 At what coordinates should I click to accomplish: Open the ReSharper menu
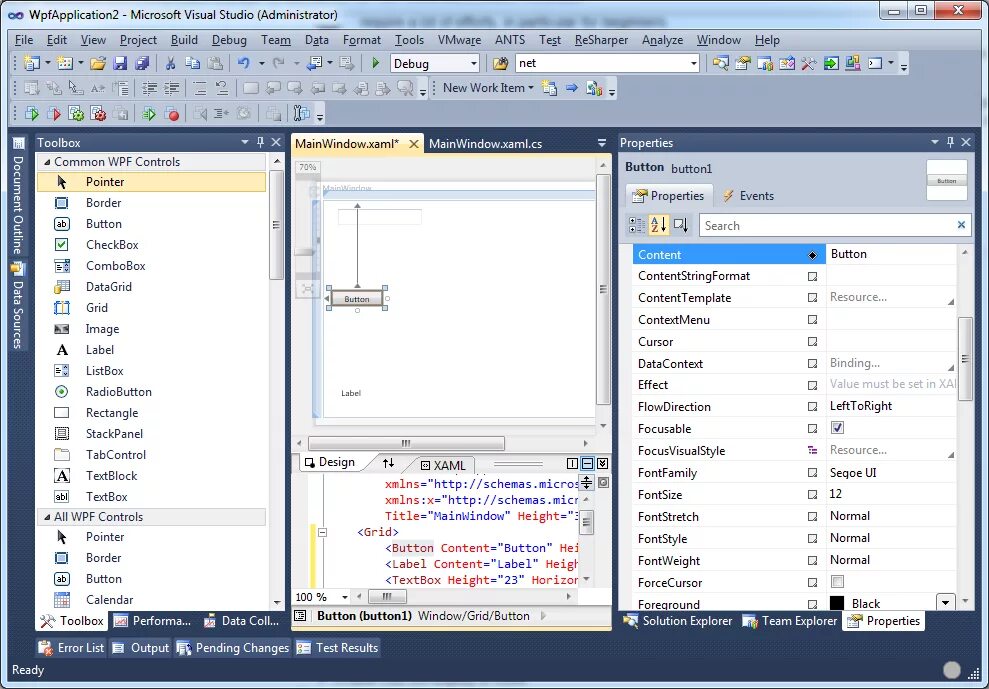click(601, 40)
